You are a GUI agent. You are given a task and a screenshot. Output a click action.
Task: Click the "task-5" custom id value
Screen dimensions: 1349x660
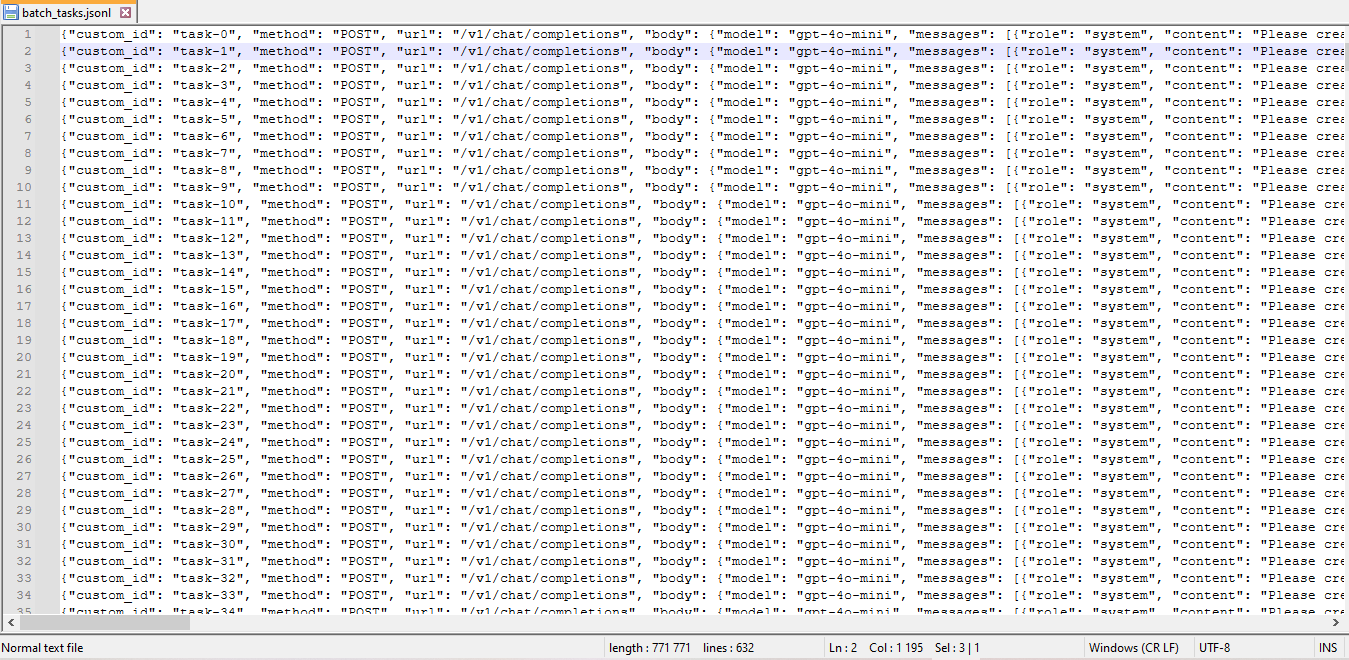(x=204, y=119)
